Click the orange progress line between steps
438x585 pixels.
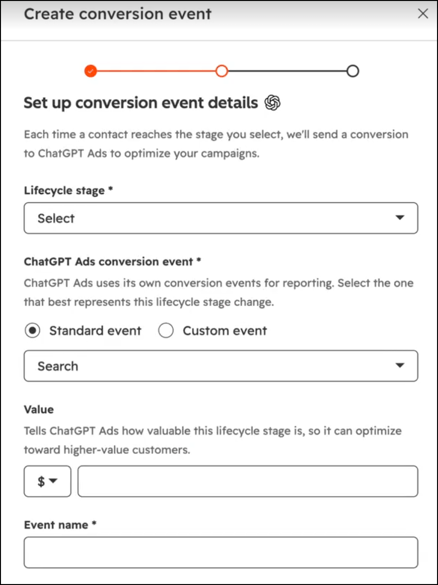click(x=156, y=71)
